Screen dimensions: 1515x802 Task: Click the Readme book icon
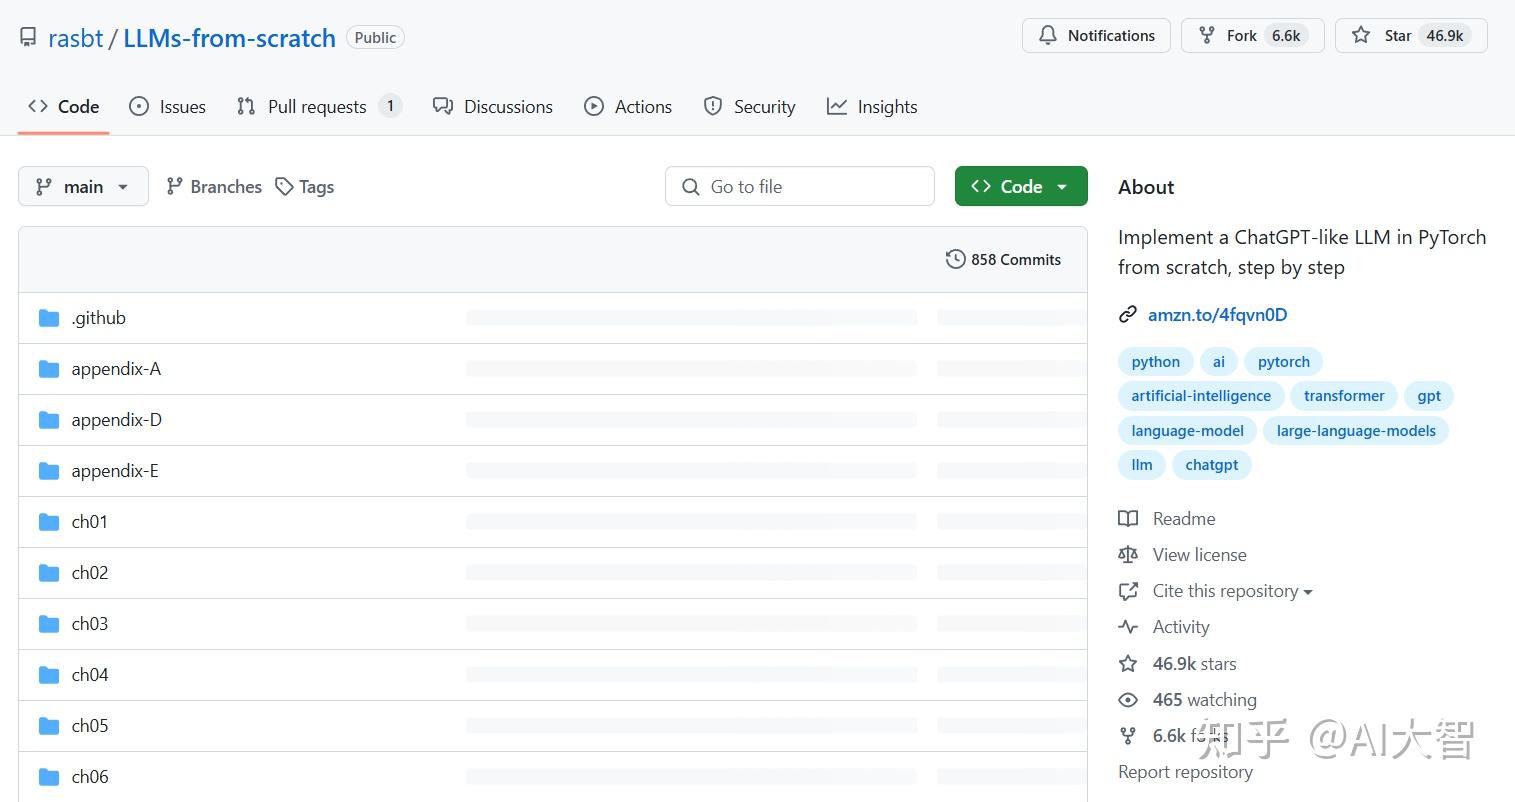1128,519
